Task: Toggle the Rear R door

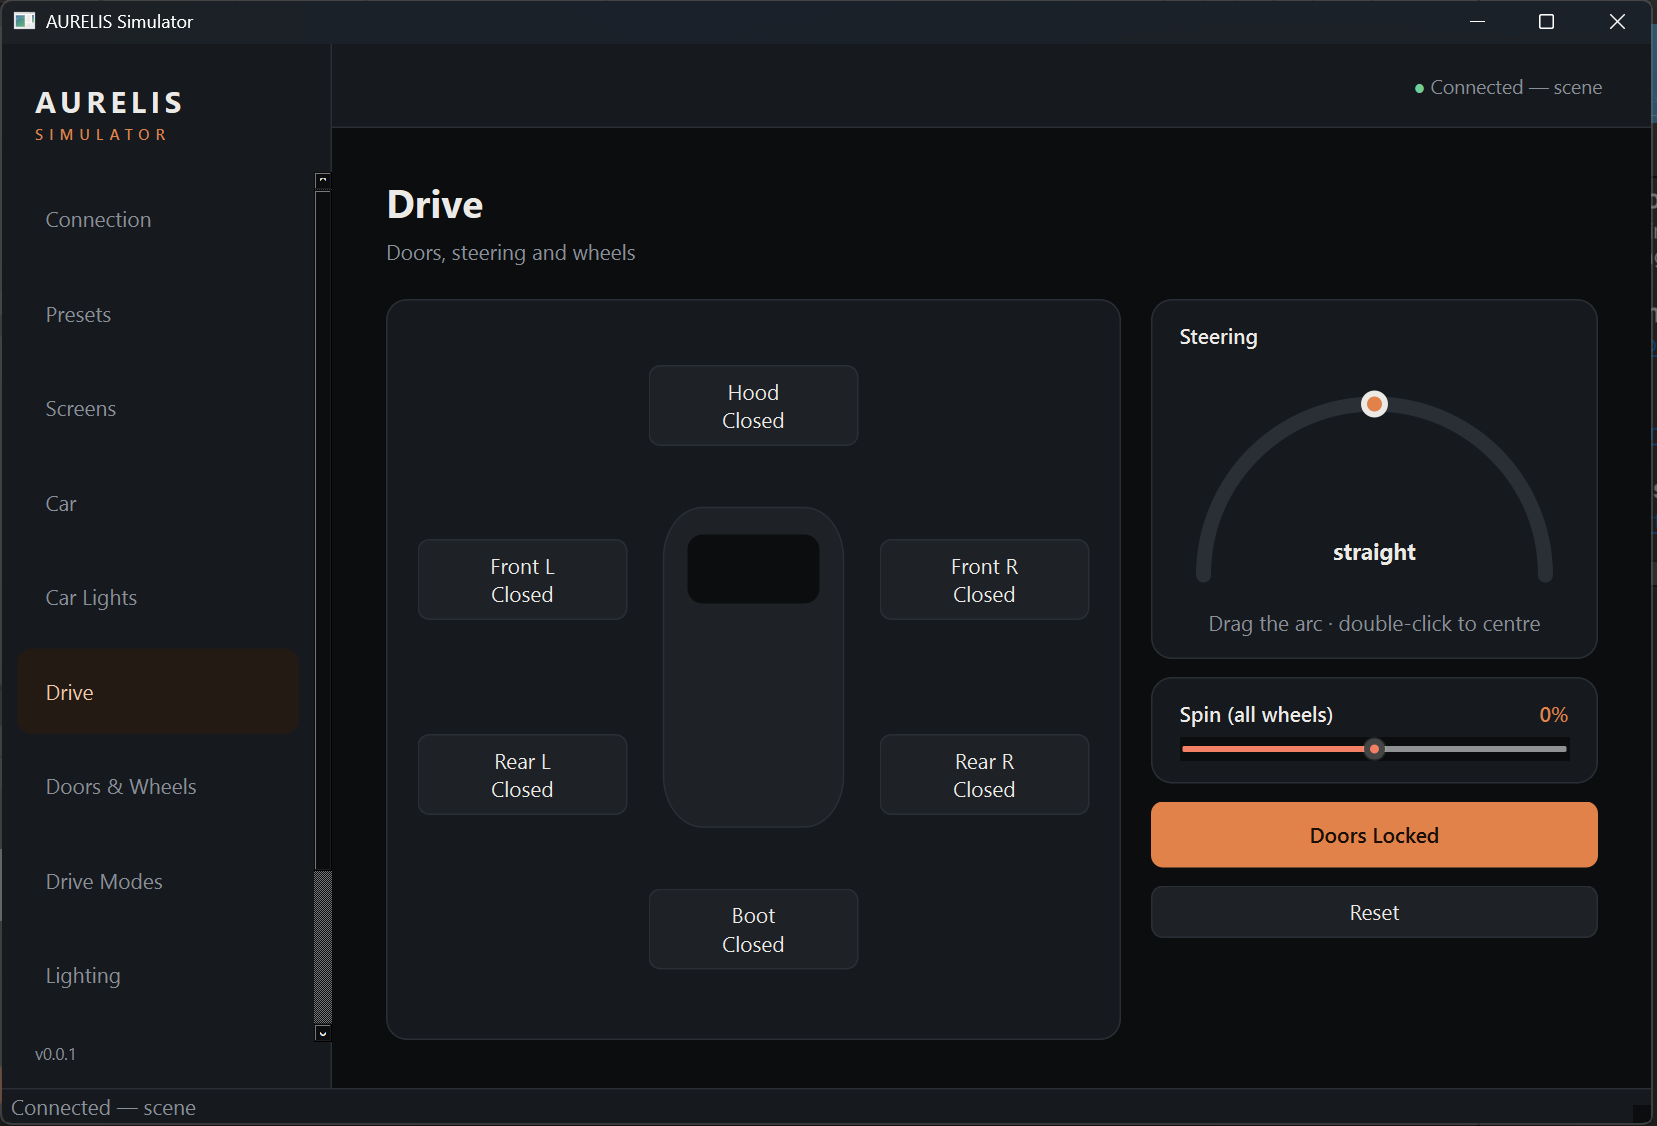Action: pos(984,775)
